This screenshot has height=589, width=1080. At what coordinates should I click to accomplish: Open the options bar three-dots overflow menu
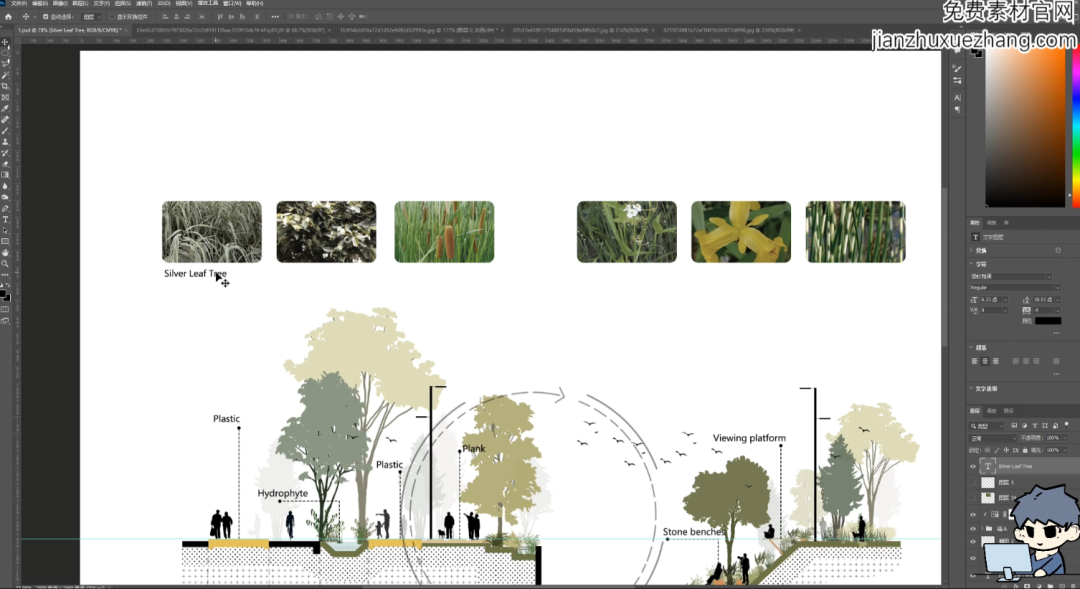pos(275,17)
